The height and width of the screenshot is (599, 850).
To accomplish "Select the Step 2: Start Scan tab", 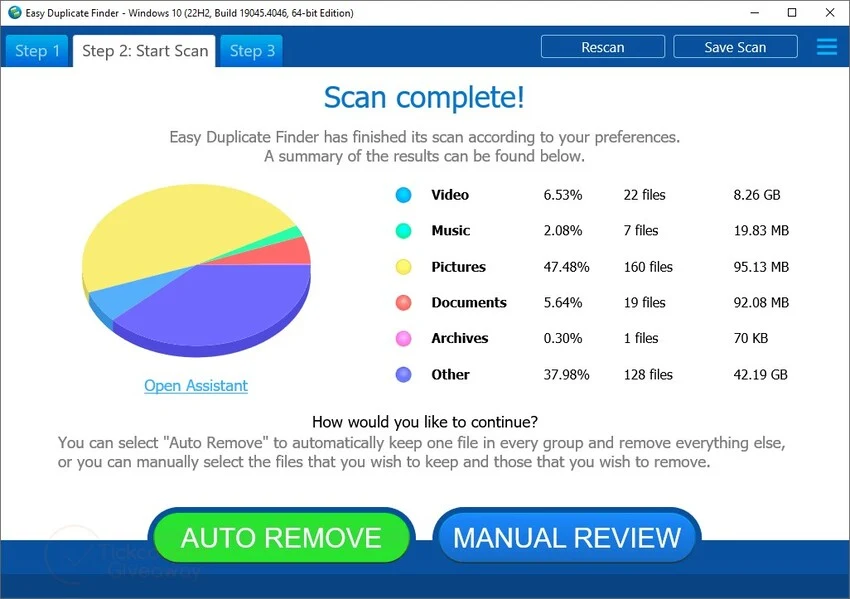I will tap(145, 51).
